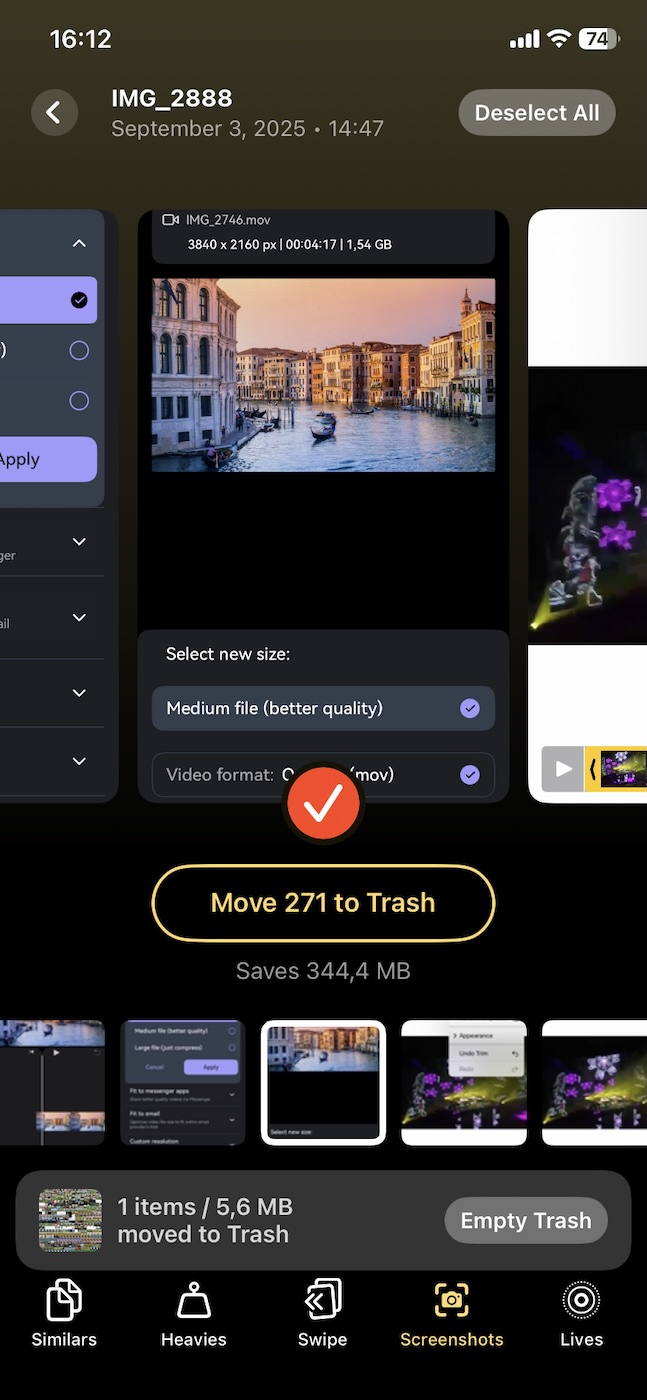Screen dimensions: 647x1400
Task: Tap Deselect All button
Action: (x=537, y=113)
